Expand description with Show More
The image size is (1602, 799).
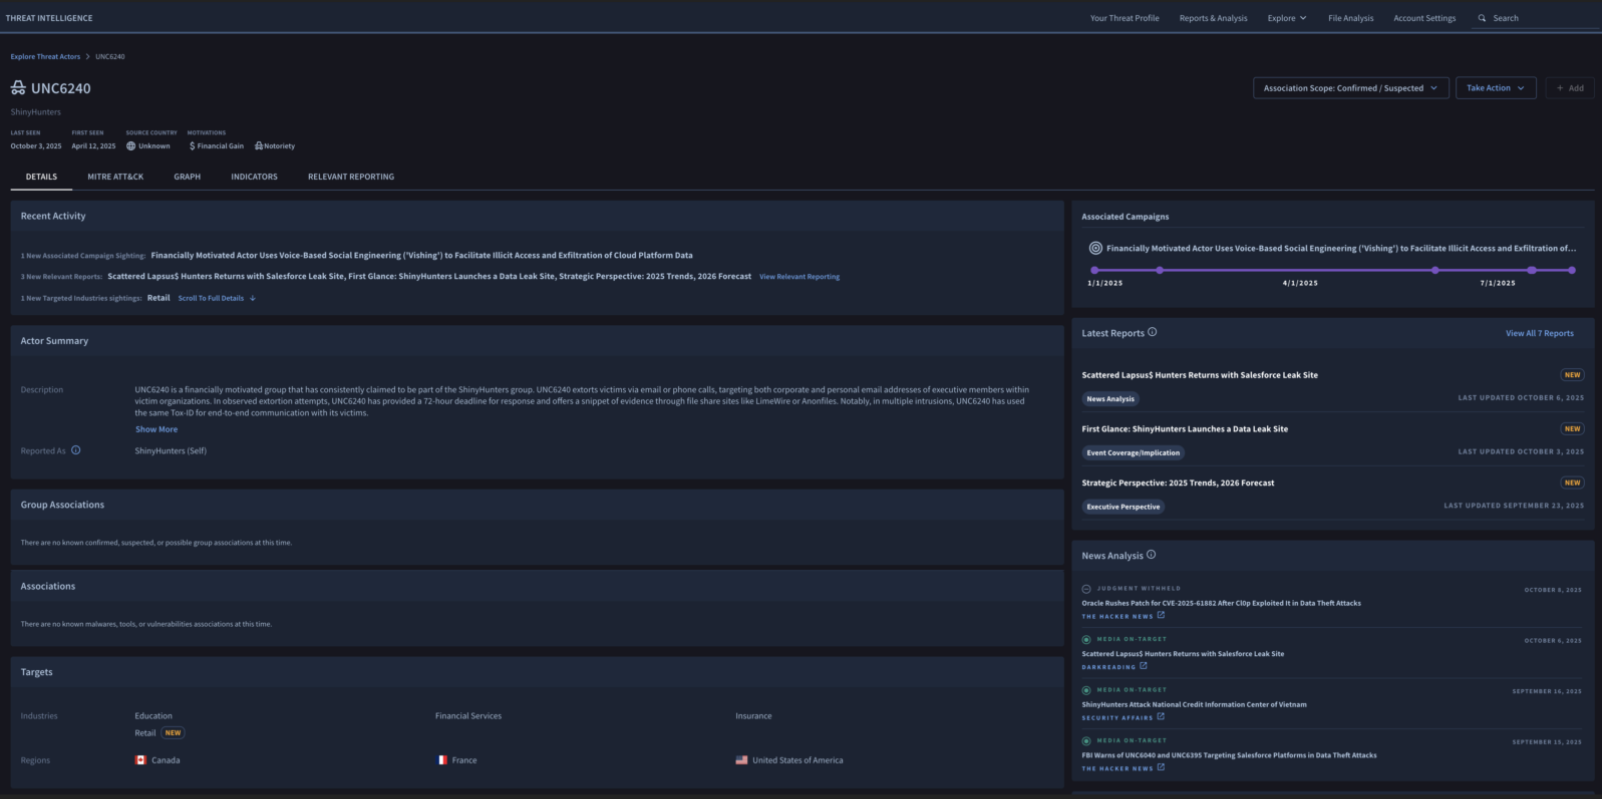pos(156,429)
